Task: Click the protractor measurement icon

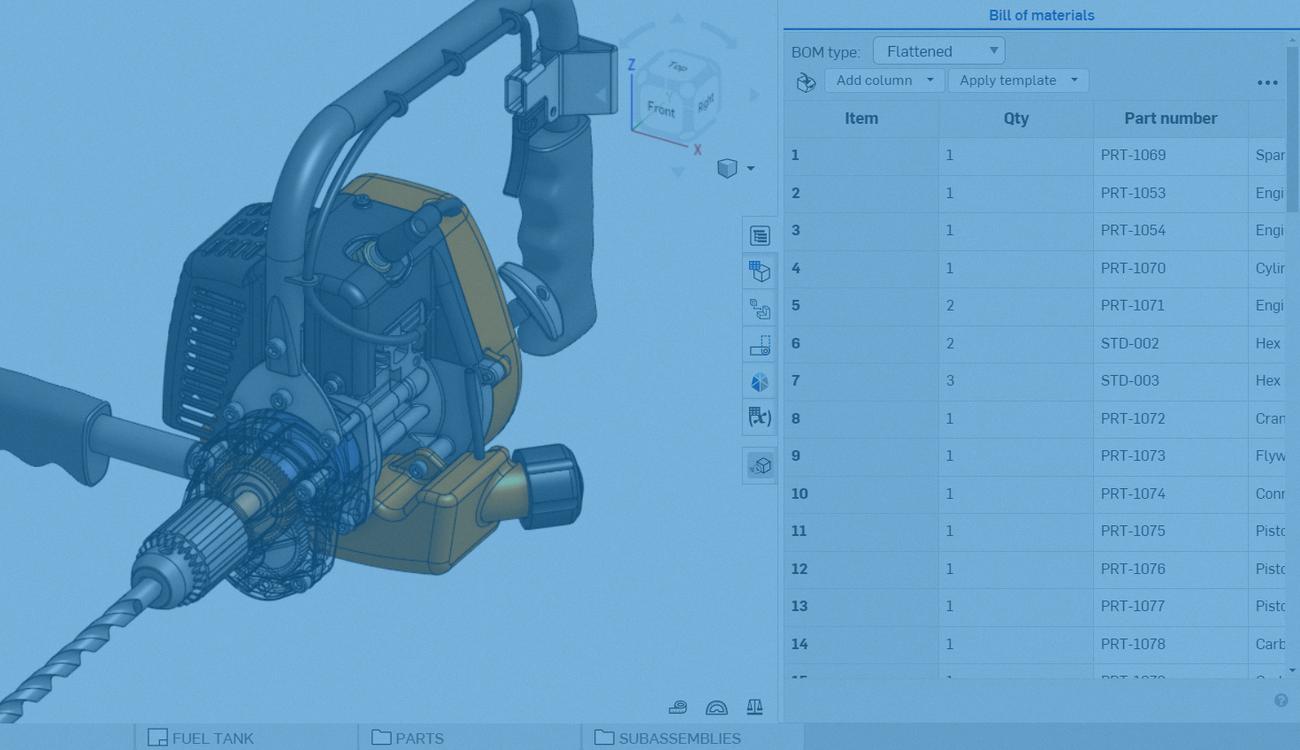Action: tap(718, 707)
